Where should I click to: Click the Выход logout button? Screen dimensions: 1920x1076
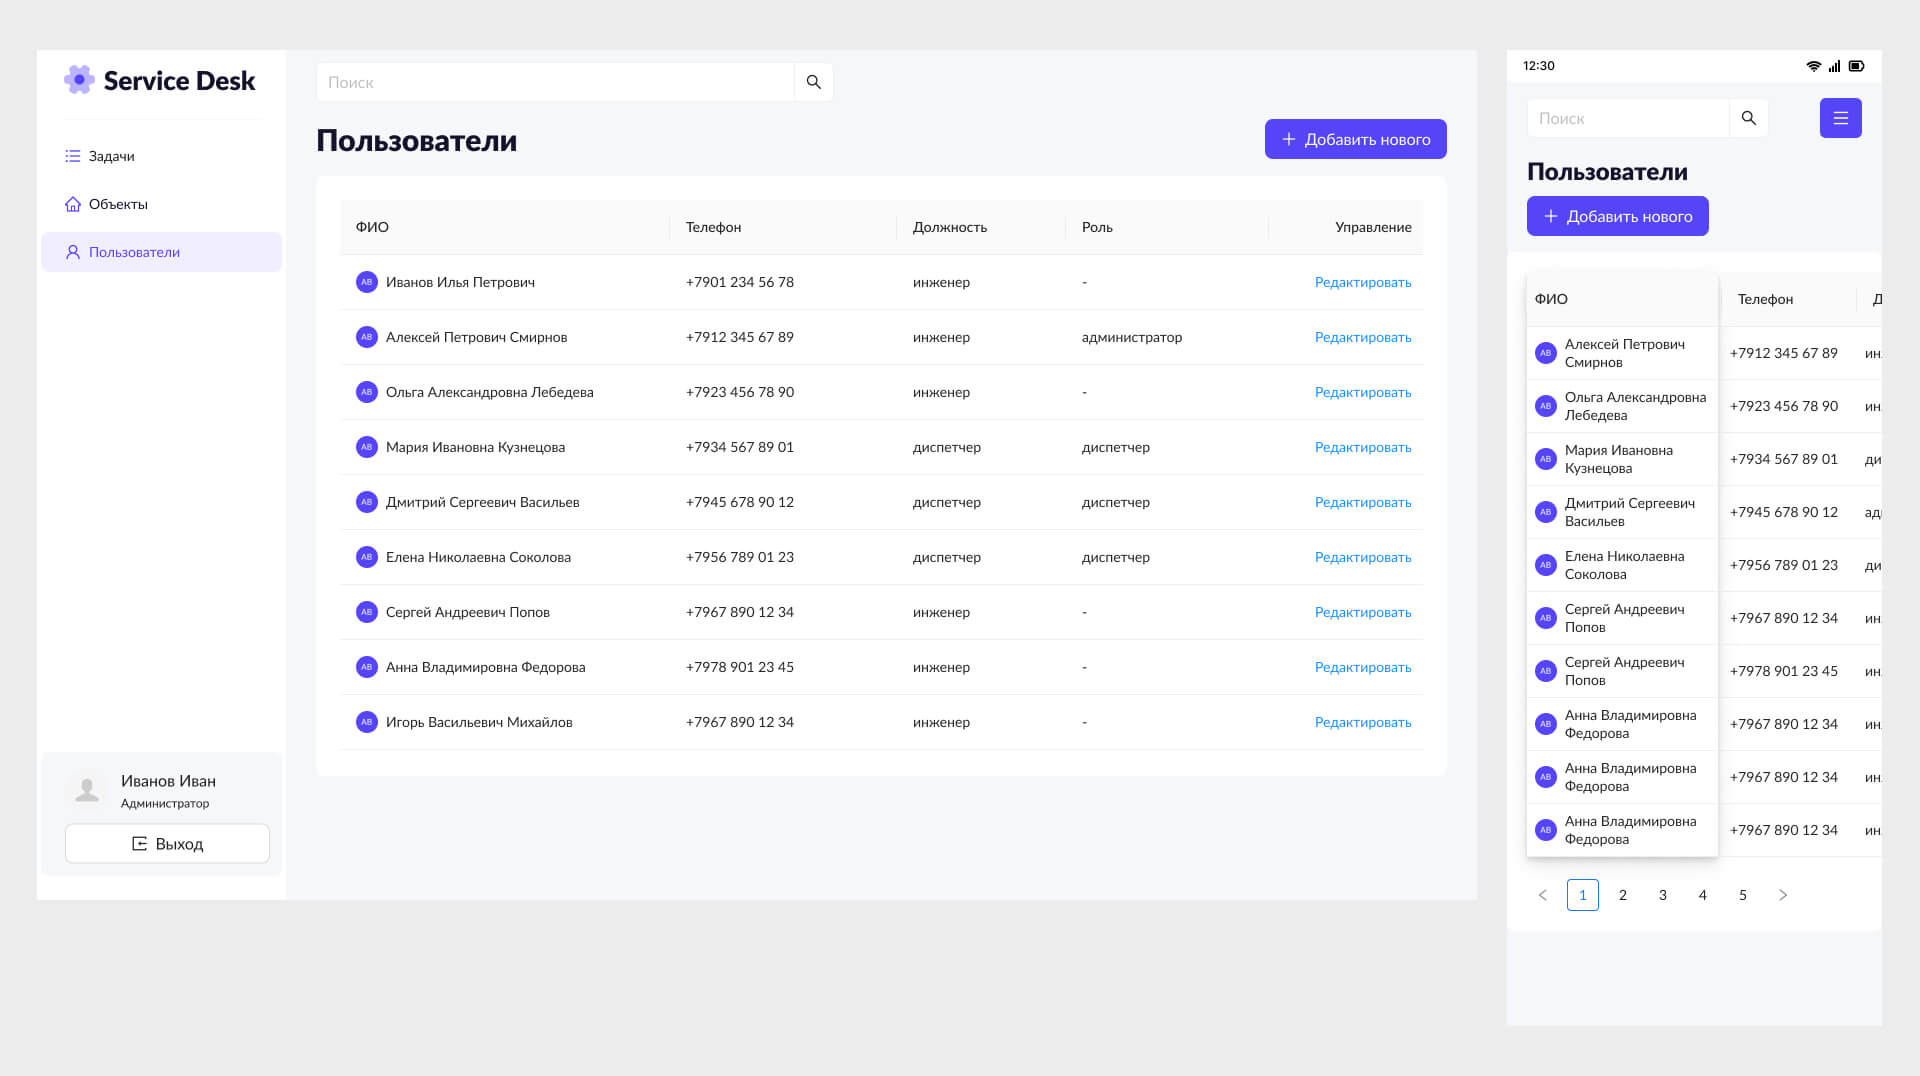click(x=167, y=844)
